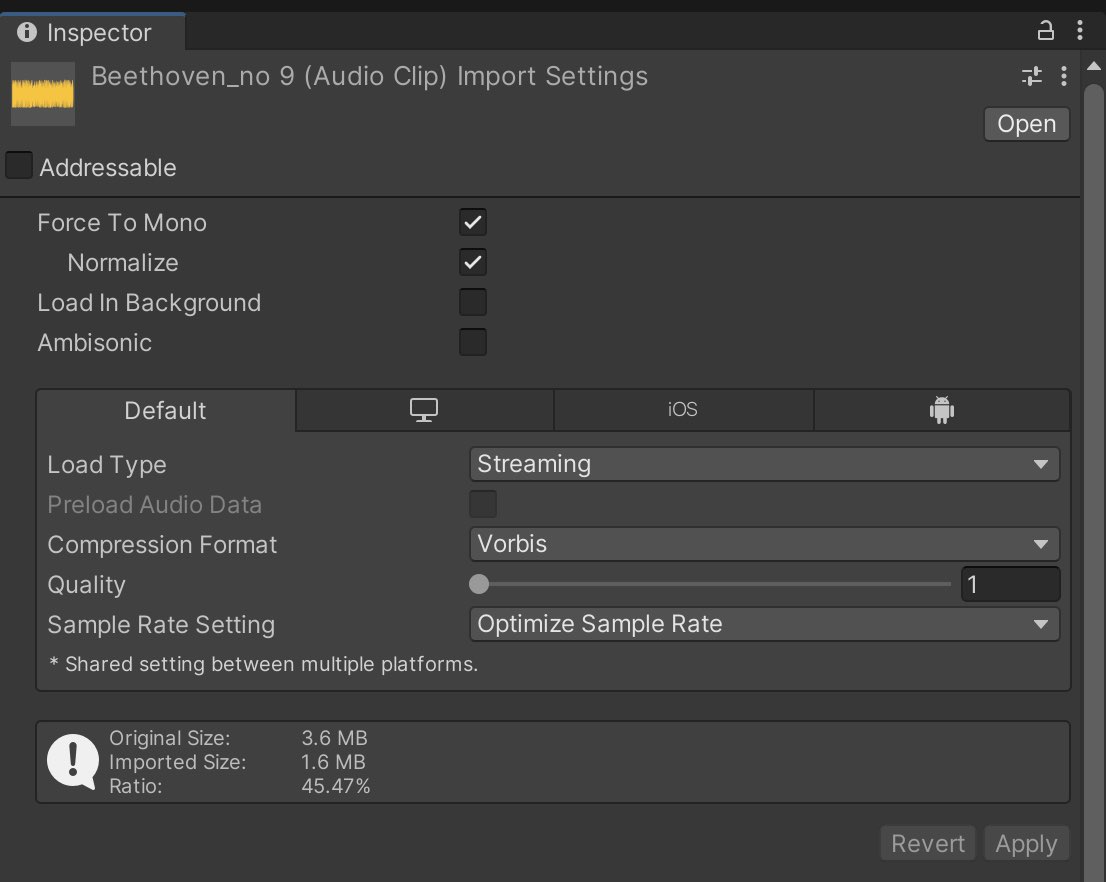The width and height of the screenshot is (1106, 882).
Task: Click the scrollbar up arrow
Action: pos(1093,66)
